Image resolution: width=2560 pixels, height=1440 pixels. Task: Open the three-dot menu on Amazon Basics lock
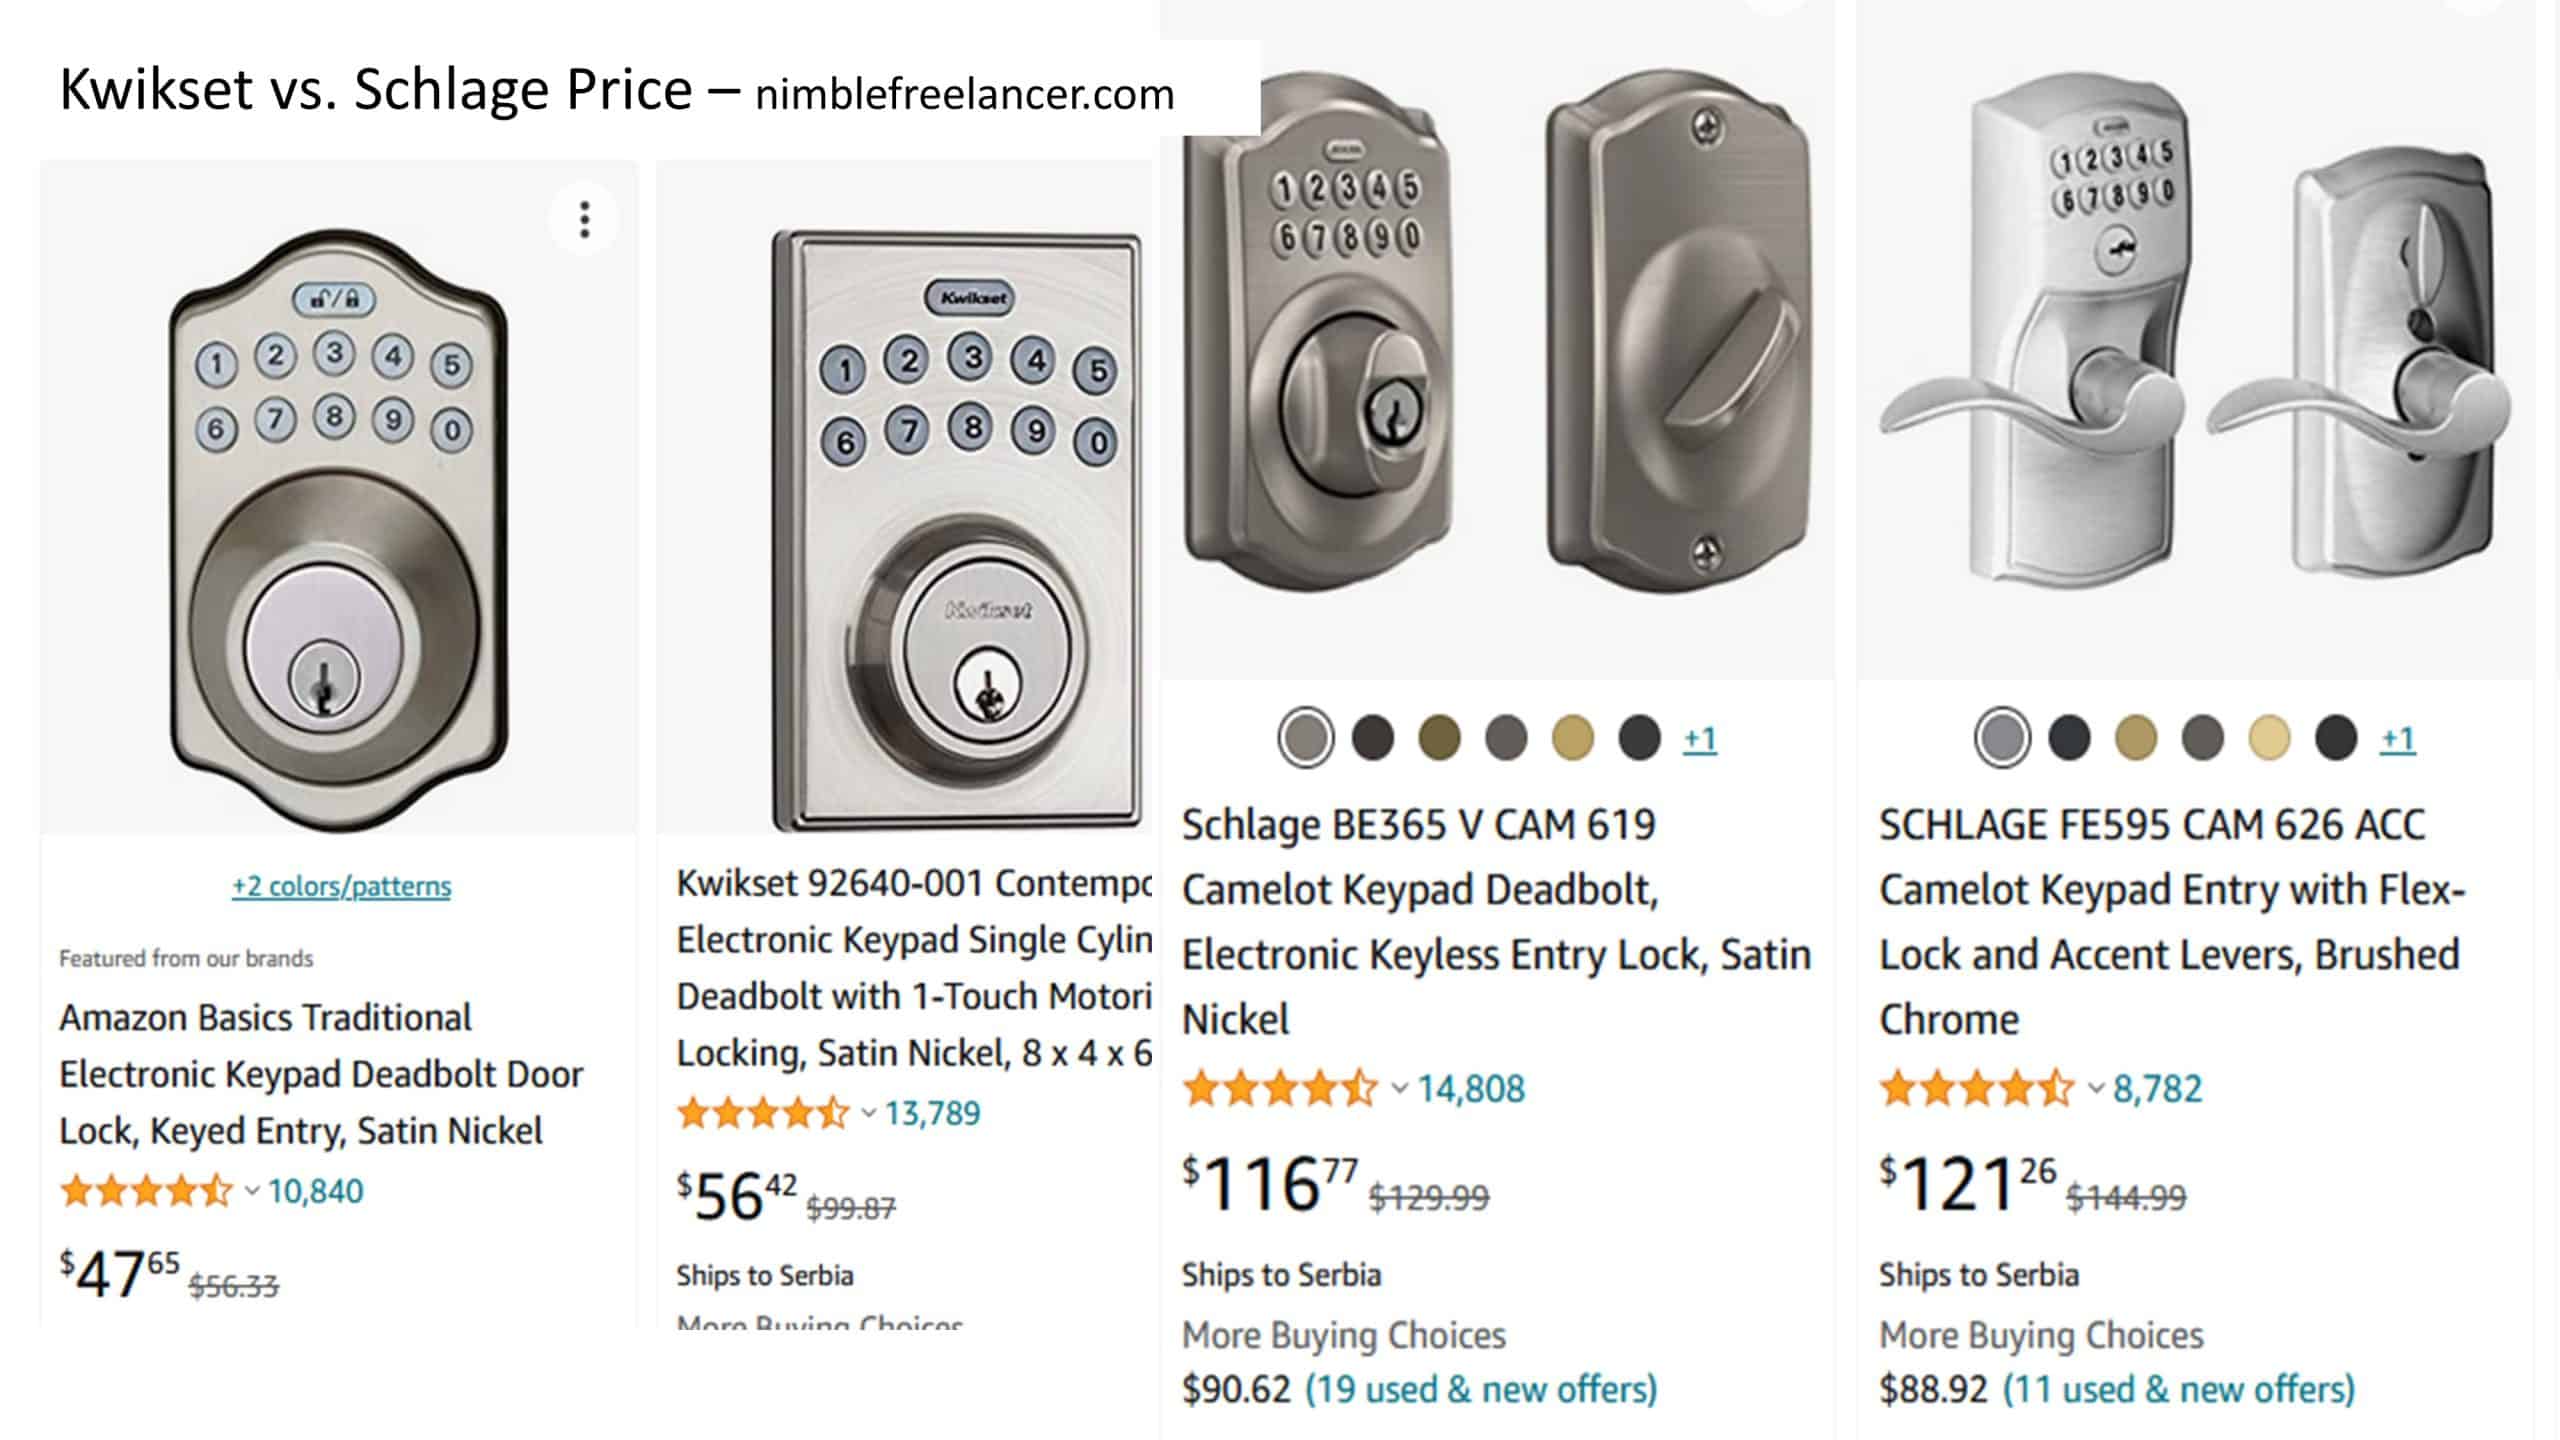[584, 220]
